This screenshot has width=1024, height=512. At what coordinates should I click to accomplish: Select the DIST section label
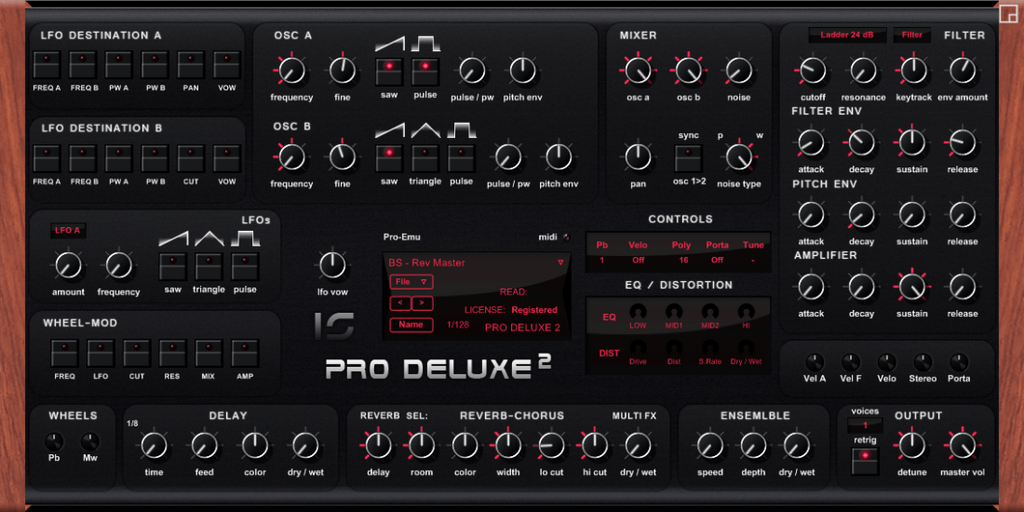point(609,353)
